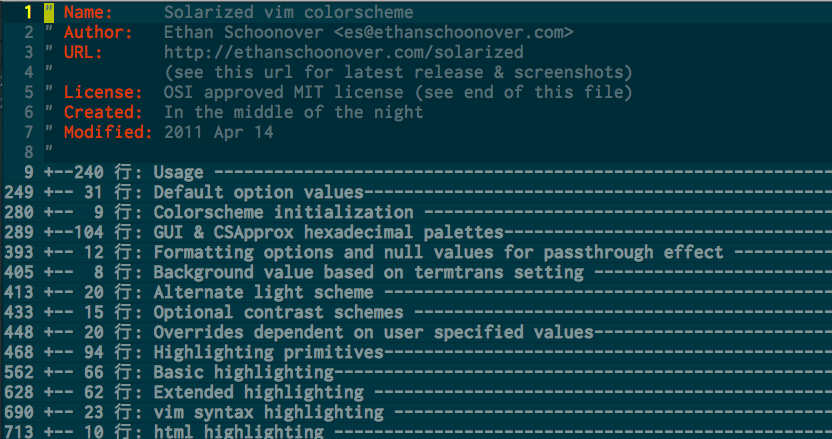Open the Basic highlighting fold
The width and height of the screenshot is (832, 439).
[438, 372]
